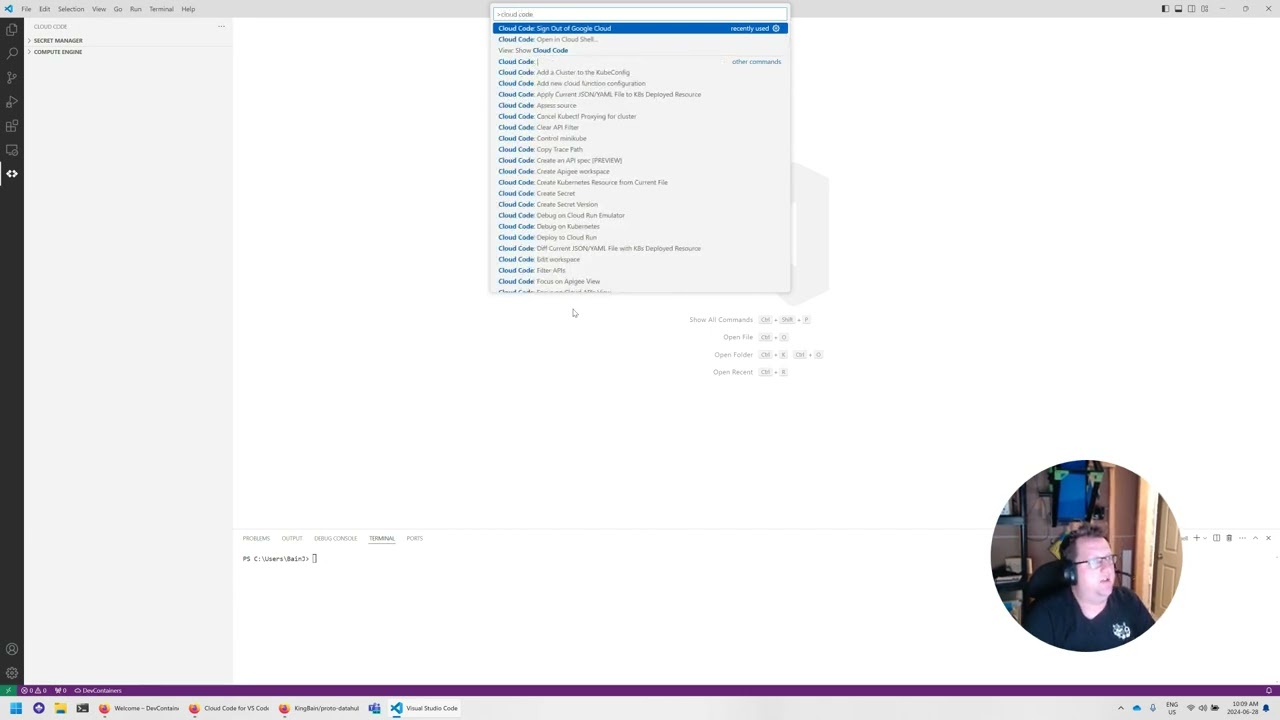Open the Source Control view
The width and height of the screenshot is (1280, 720).
coord(12,78)
